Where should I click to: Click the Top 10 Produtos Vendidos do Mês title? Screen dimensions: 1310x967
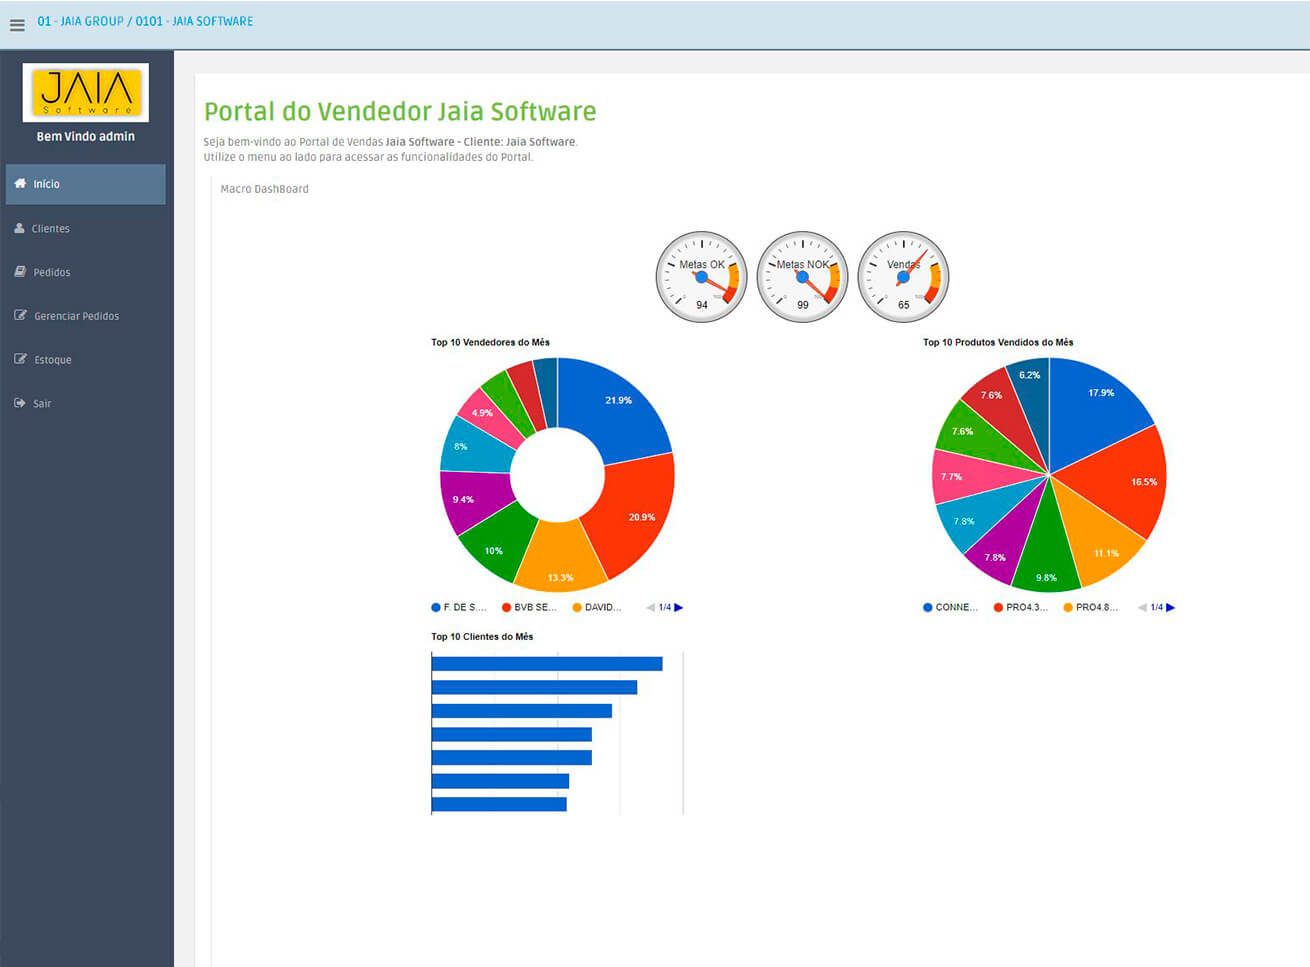coord(998,342)
